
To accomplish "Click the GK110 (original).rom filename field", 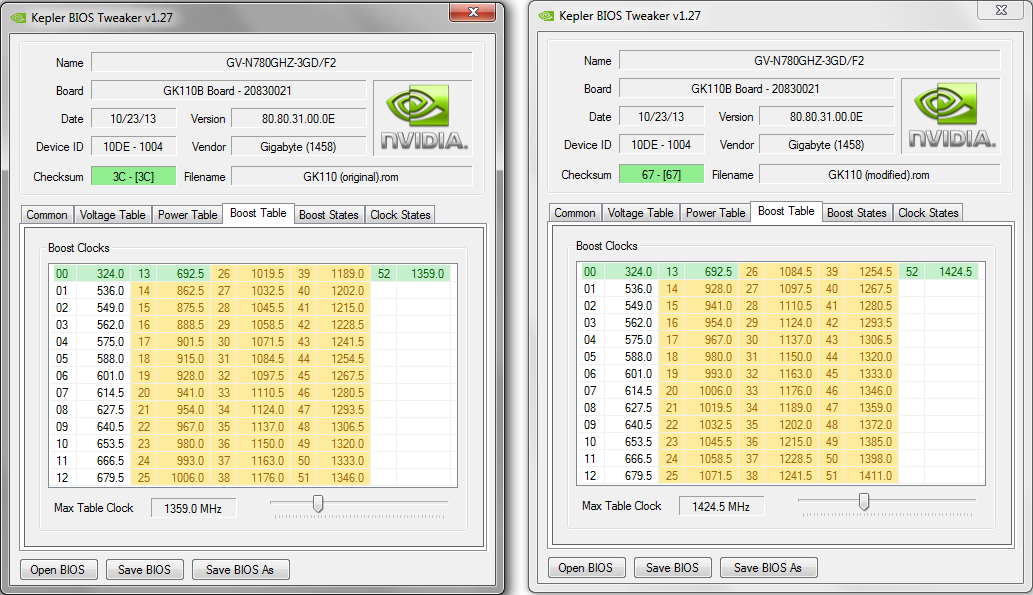I will tap(351, 177).
